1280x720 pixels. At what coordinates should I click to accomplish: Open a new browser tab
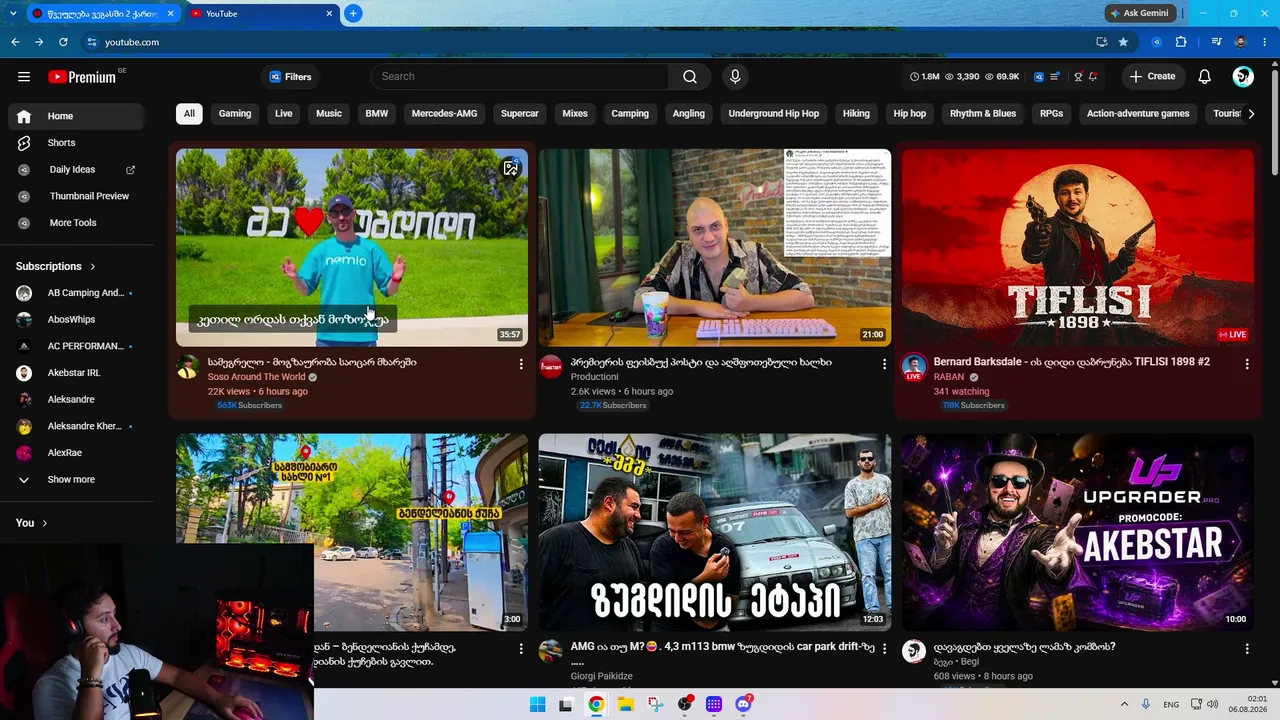[x=353, y=13]
